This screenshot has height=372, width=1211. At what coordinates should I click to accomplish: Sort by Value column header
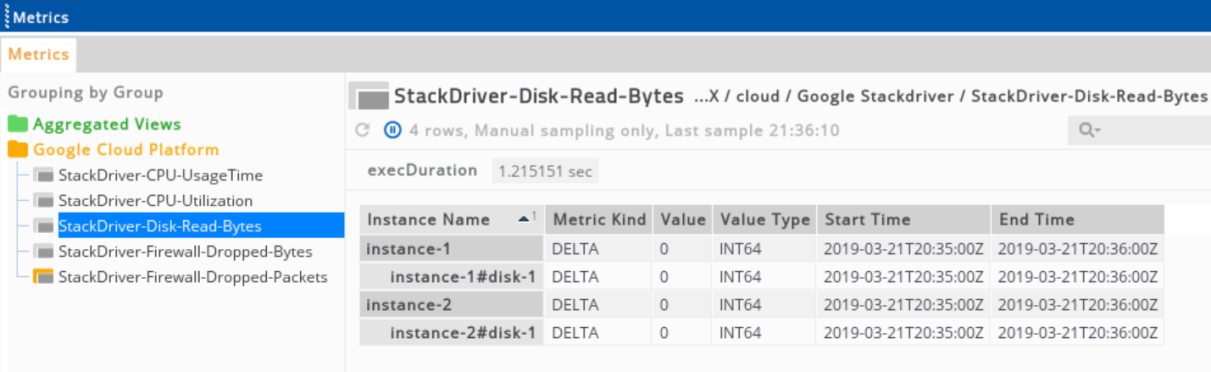(x=682, y=220)
